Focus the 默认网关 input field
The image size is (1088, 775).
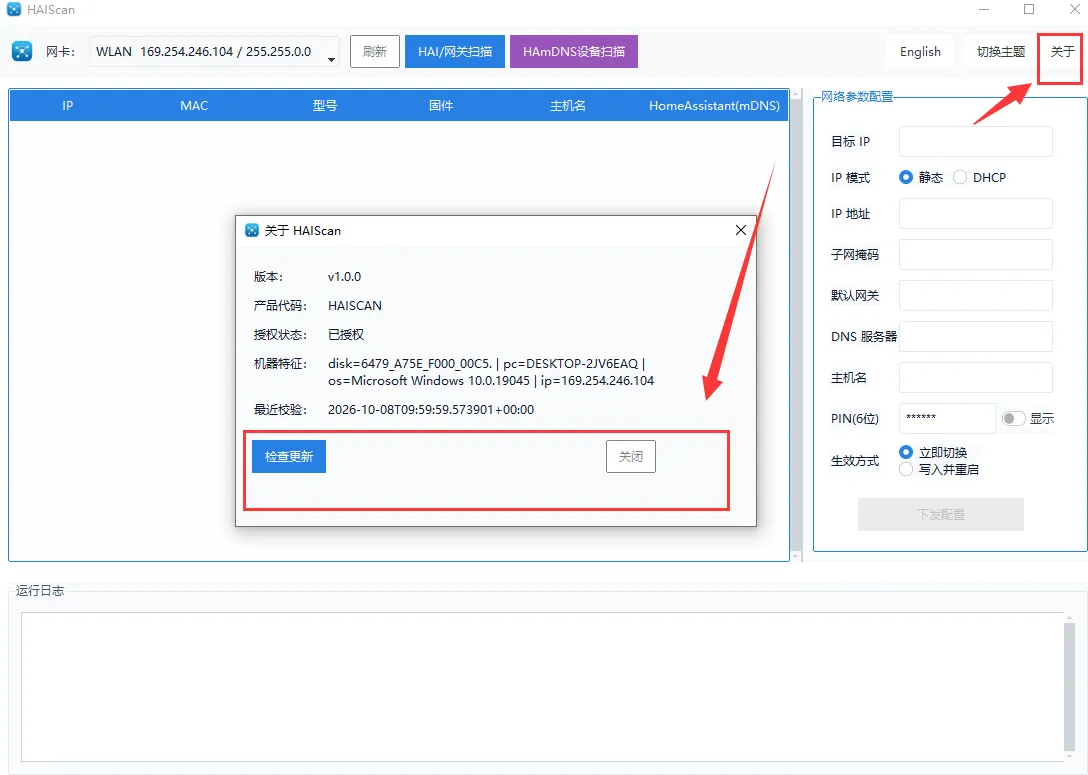tap(976, 296)
